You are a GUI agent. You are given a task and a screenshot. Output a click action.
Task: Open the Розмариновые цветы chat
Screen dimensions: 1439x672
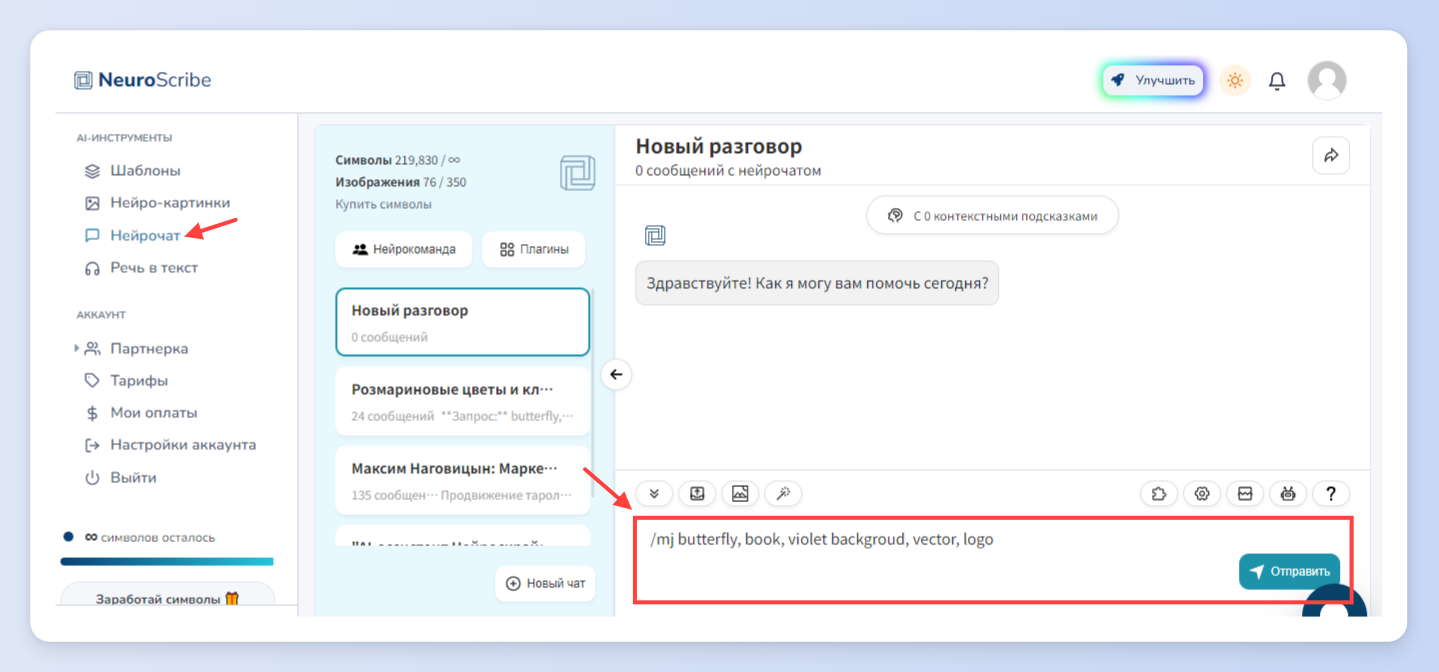coord(463,401)
